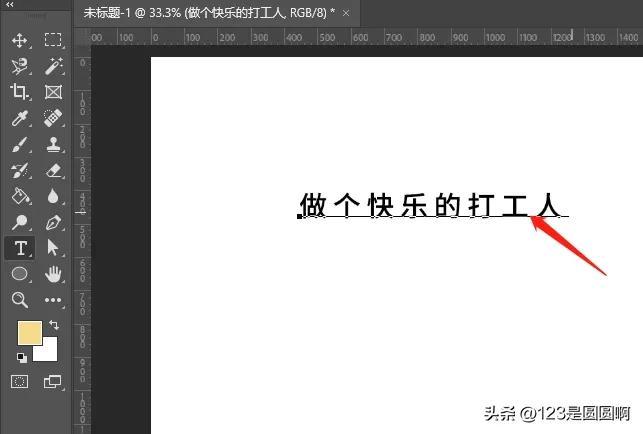This screenshot has width=643, height=434.
Task: Select the Pen tool
Action: (x=53, y=223)
